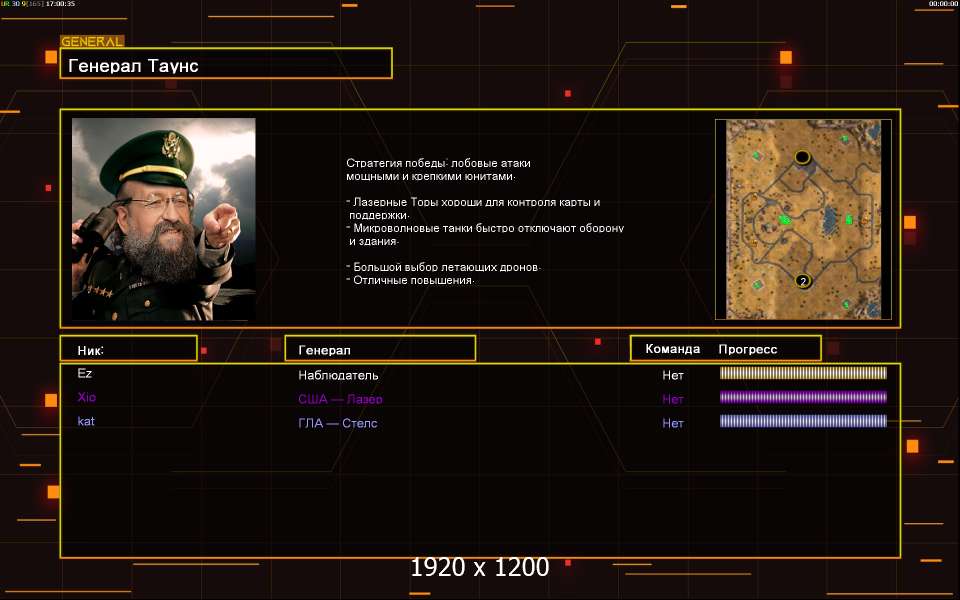The image size is (960, 600).
Task: Click the blue loading progress bar for kat
Action: (x=803, y=421)
